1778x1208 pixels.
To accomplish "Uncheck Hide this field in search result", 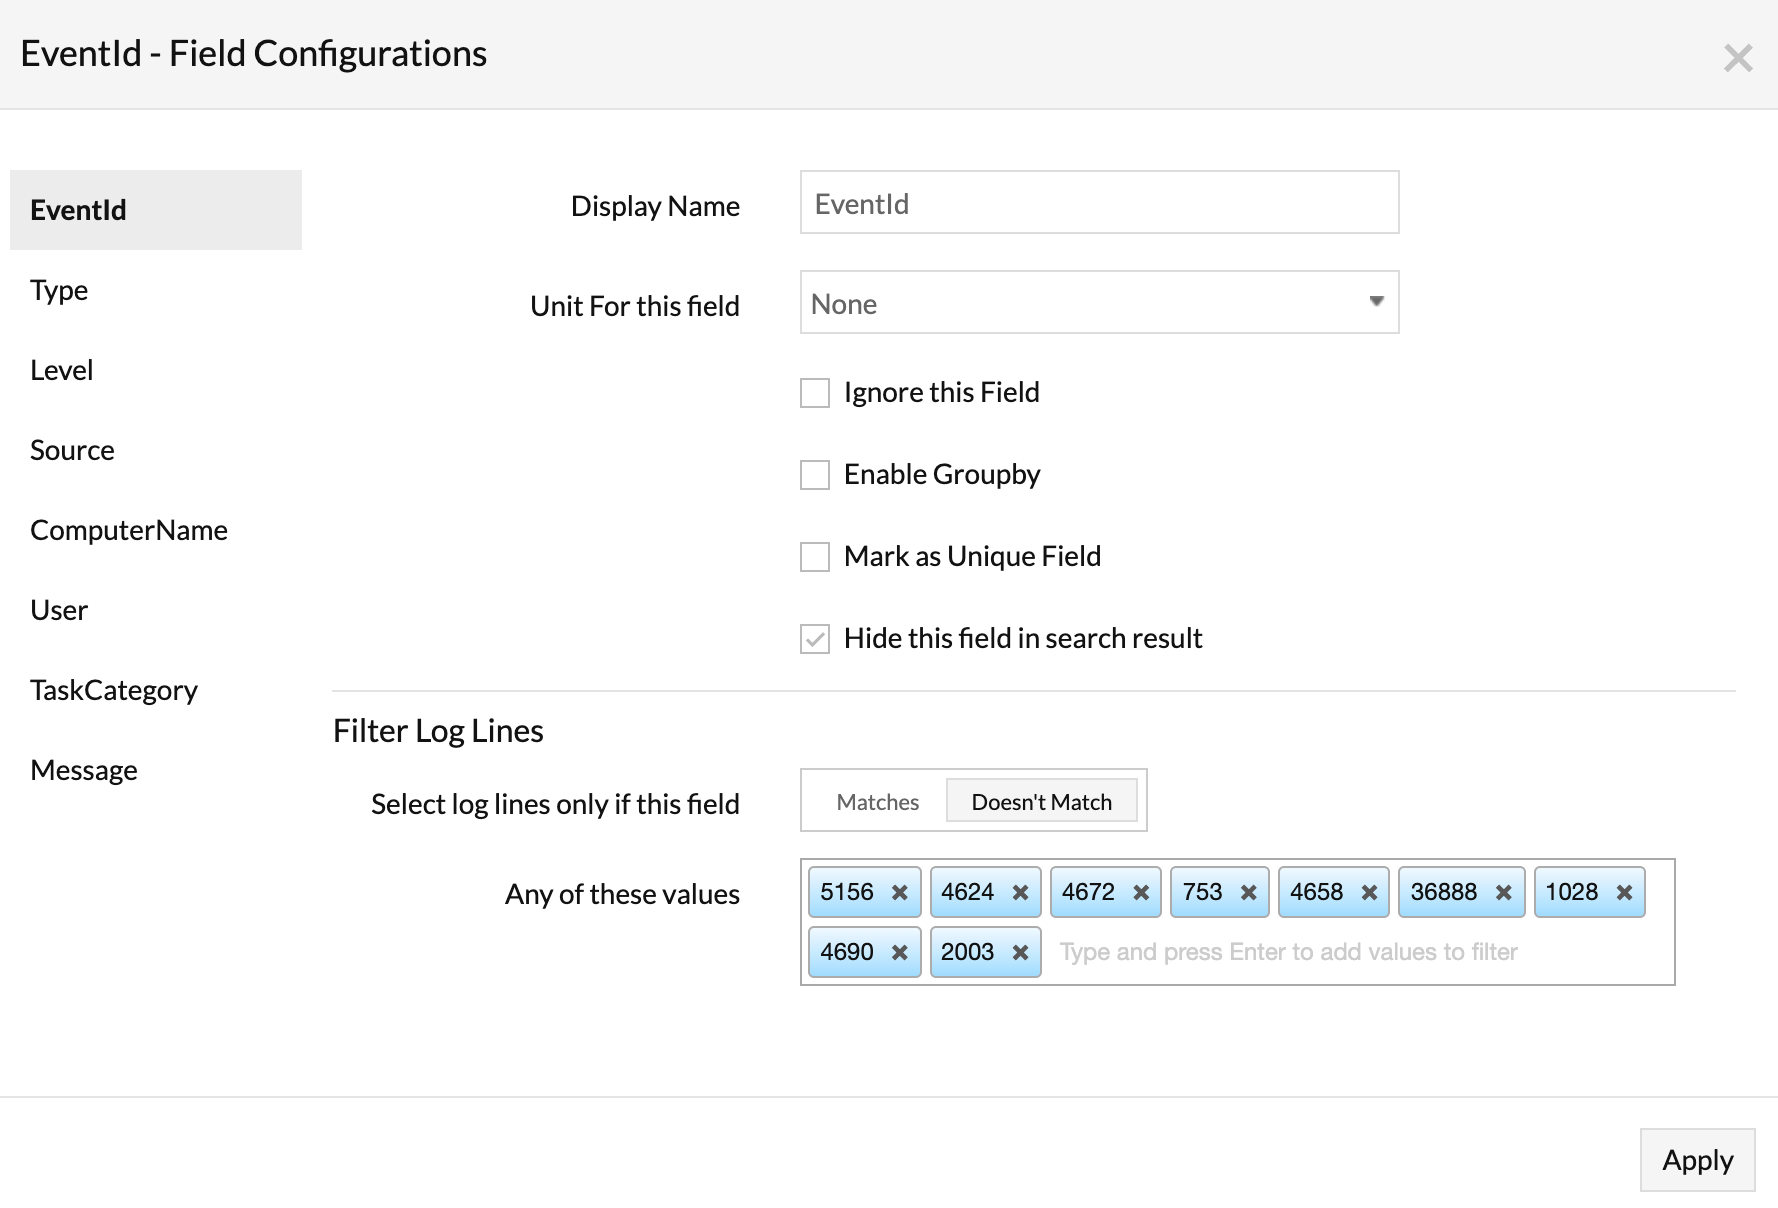I will tap(815, 639).
